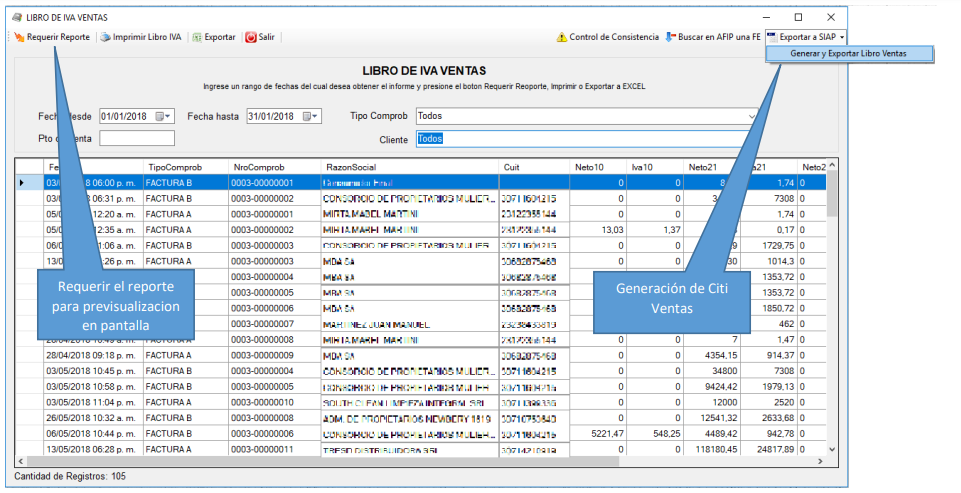Click the Requerir Reporte toolbar icon
This screenshot has width=961, height=493.
click(19, 37)
